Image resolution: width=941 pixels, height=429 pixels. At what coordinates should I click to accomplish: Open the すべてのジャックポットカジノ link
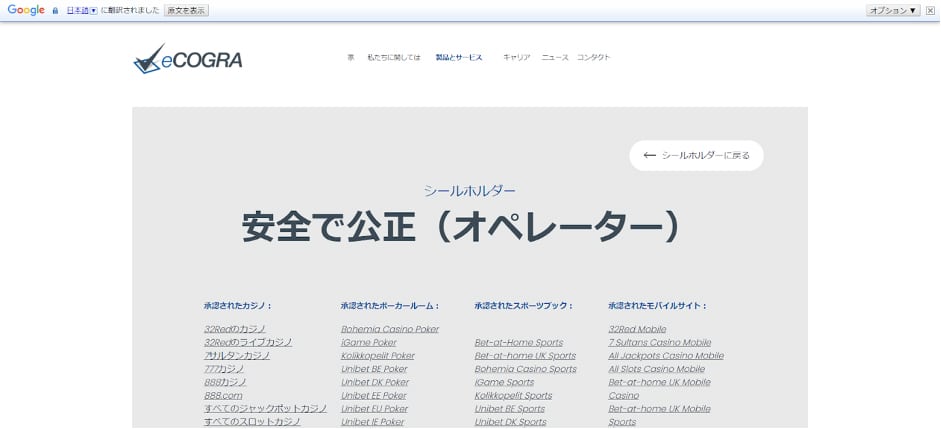[x=265, y=409]
